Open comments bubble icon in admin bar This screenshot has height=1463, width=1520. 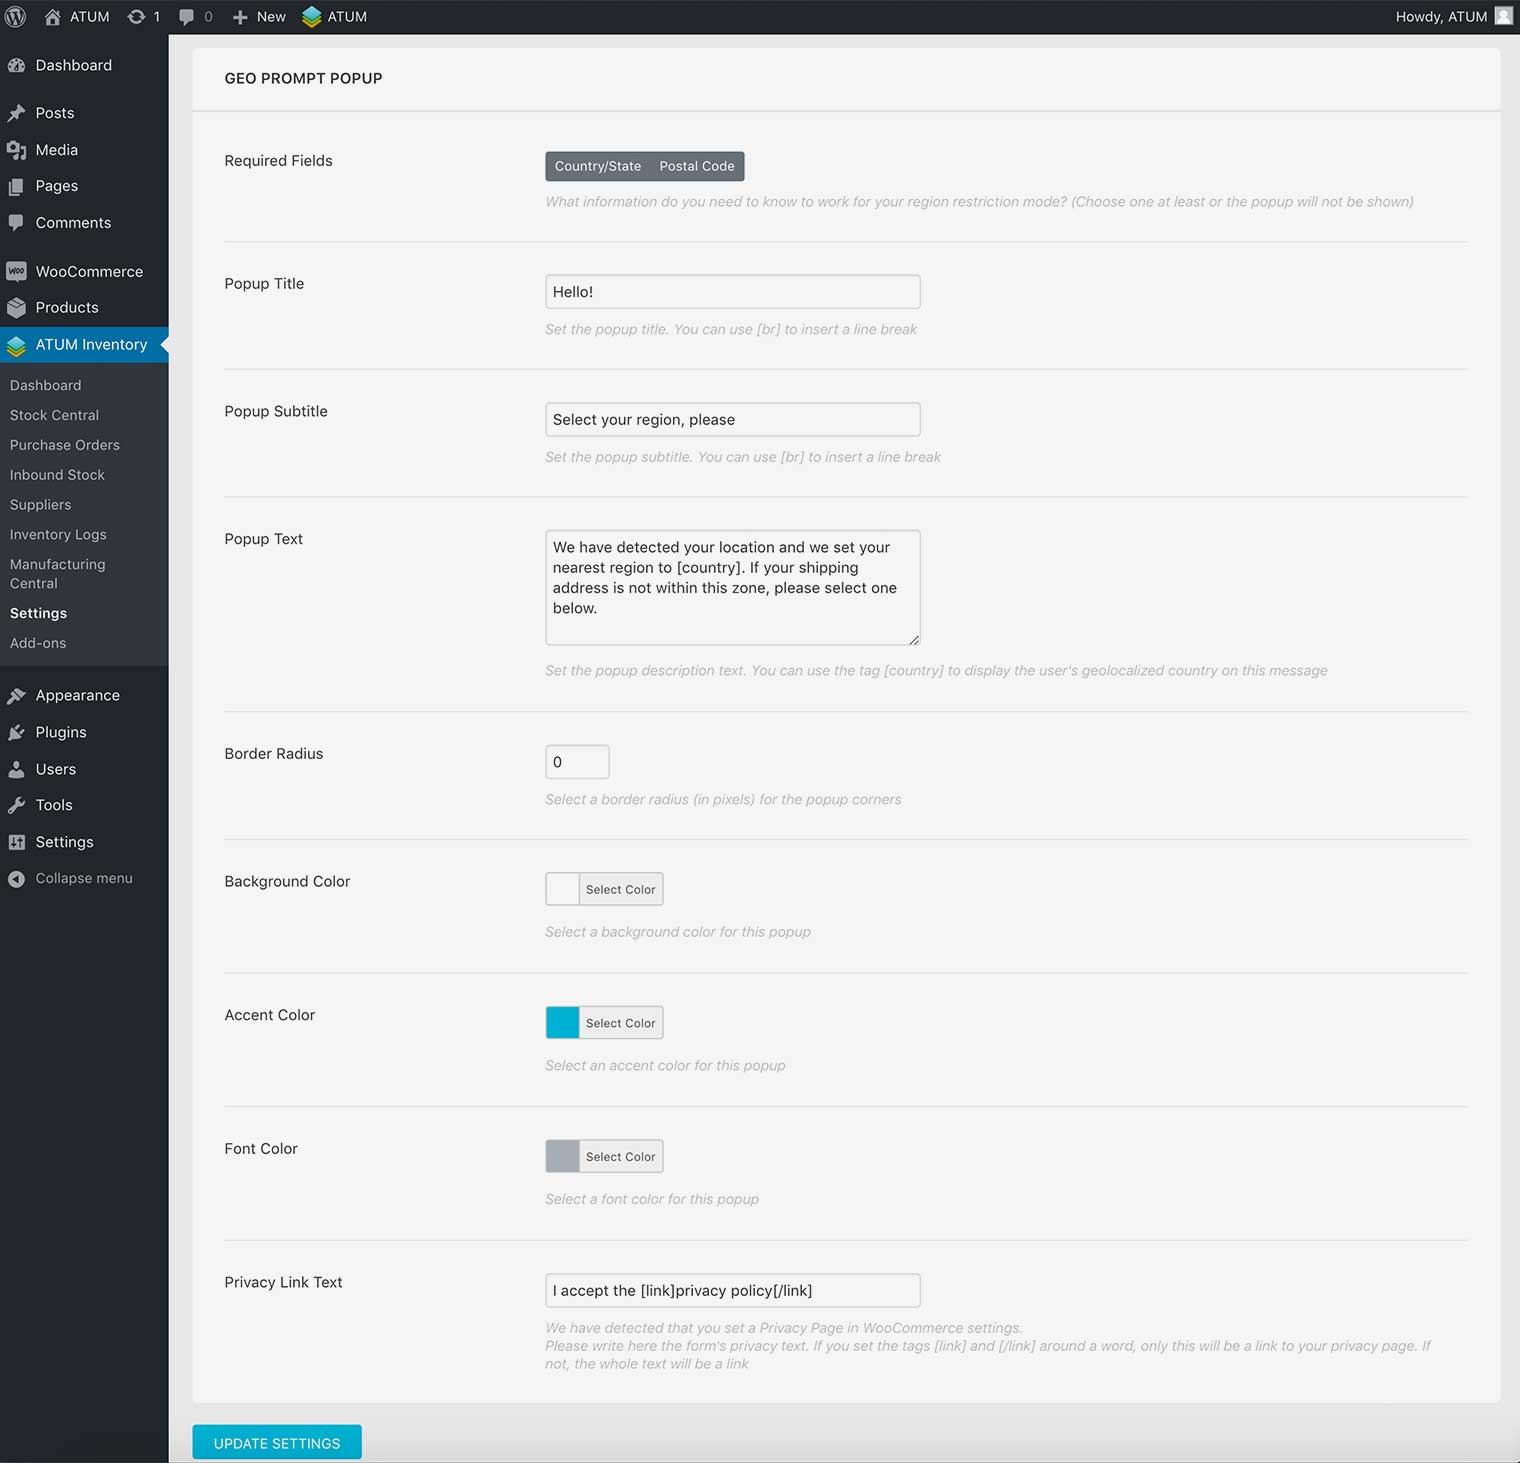[x=187, y=17]
